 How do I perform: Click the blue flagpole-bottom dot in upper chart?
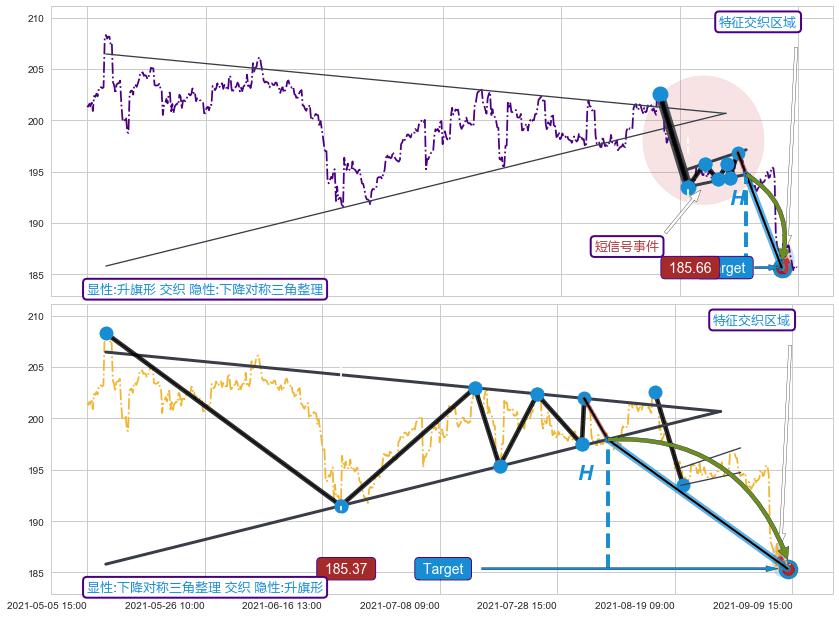click(688, 187)
